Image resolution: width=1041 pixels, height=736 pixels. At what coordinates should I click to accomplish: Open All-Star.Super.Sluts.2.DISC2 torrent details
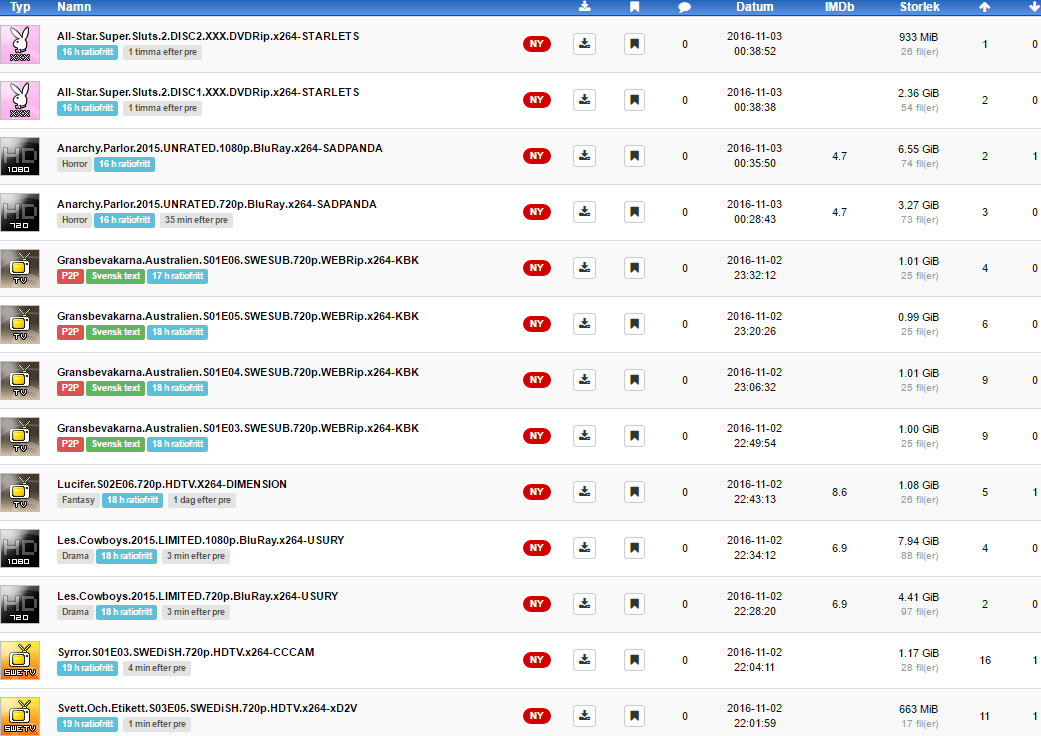(x=208, y=36)
